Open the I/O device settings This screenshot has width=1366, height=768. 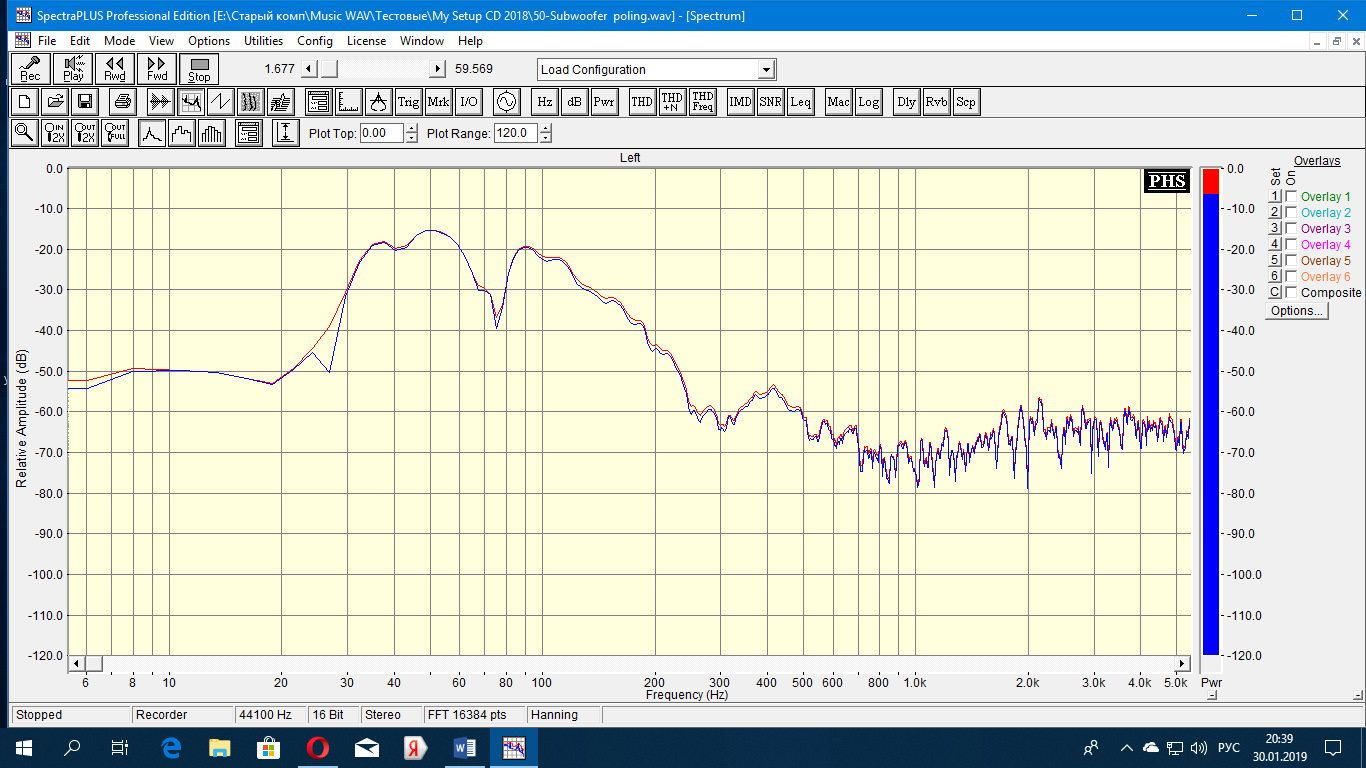tap(468, 101)
